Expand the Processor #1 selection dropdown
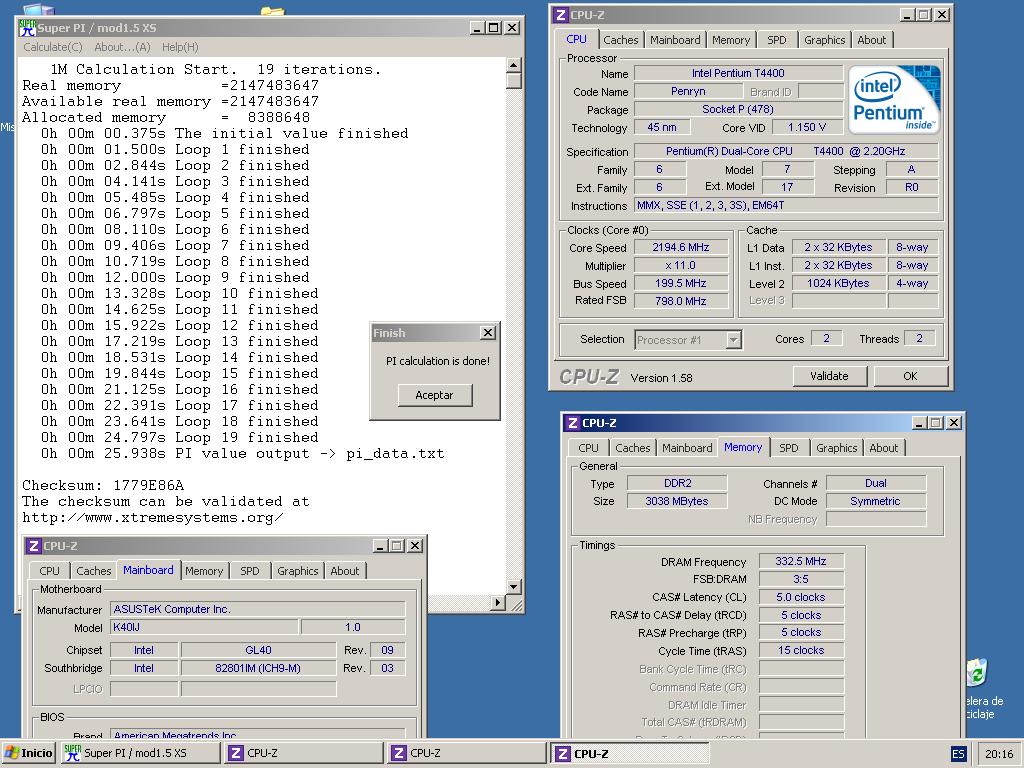 click(x=734, y=340)
